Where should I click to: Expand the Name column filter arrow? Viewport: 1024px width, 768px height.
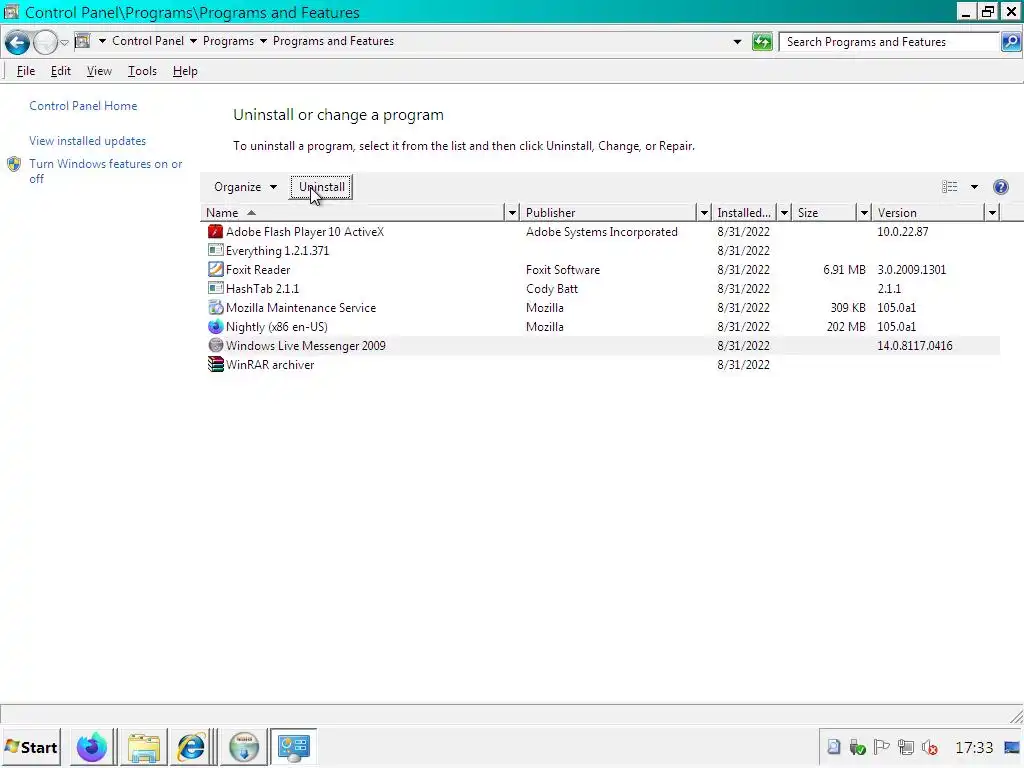[512, 213]
